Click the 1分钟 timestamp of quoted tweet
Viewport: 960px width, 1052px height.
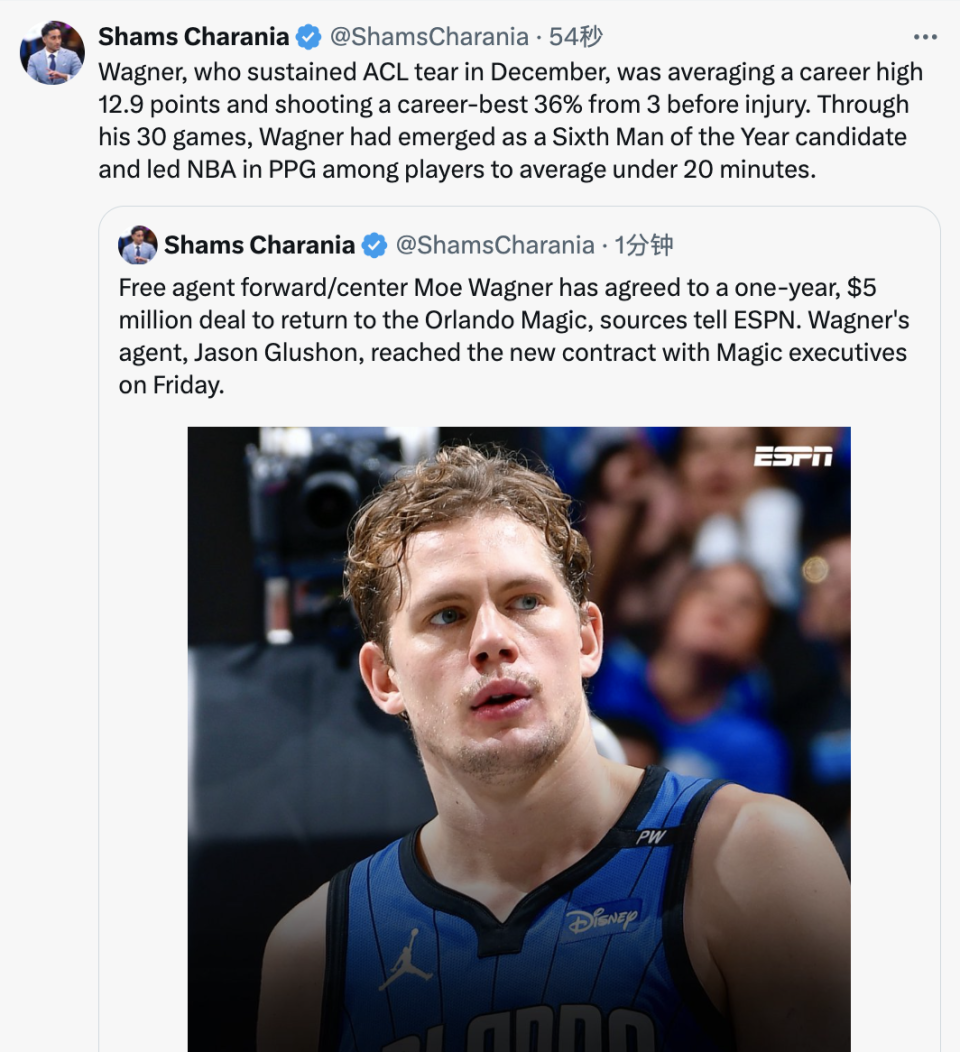pyautogui.click(x=644, y=246)
